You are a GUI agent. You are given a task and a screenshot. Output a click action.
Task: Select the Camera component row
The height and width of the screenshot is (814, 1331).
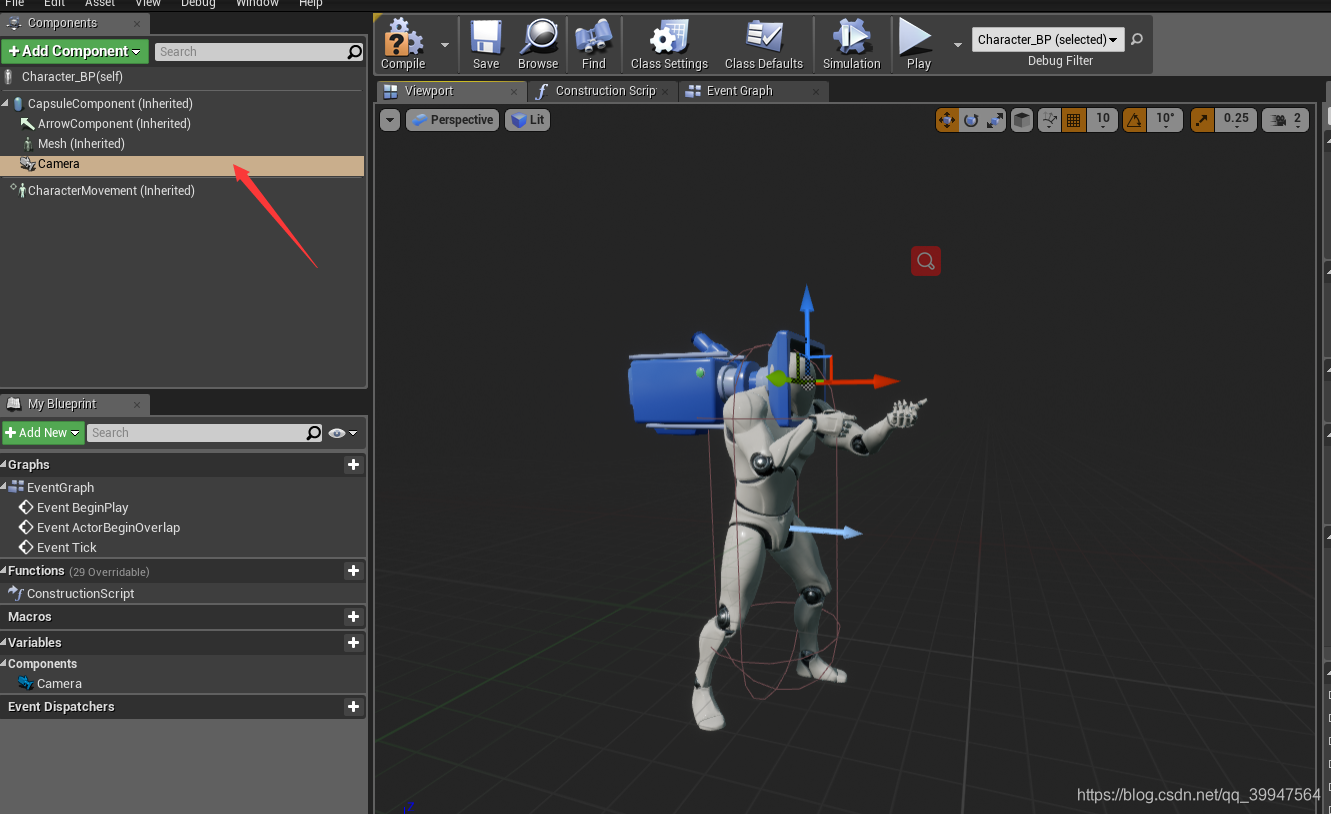pyautogui.click(x=182, y=164)
